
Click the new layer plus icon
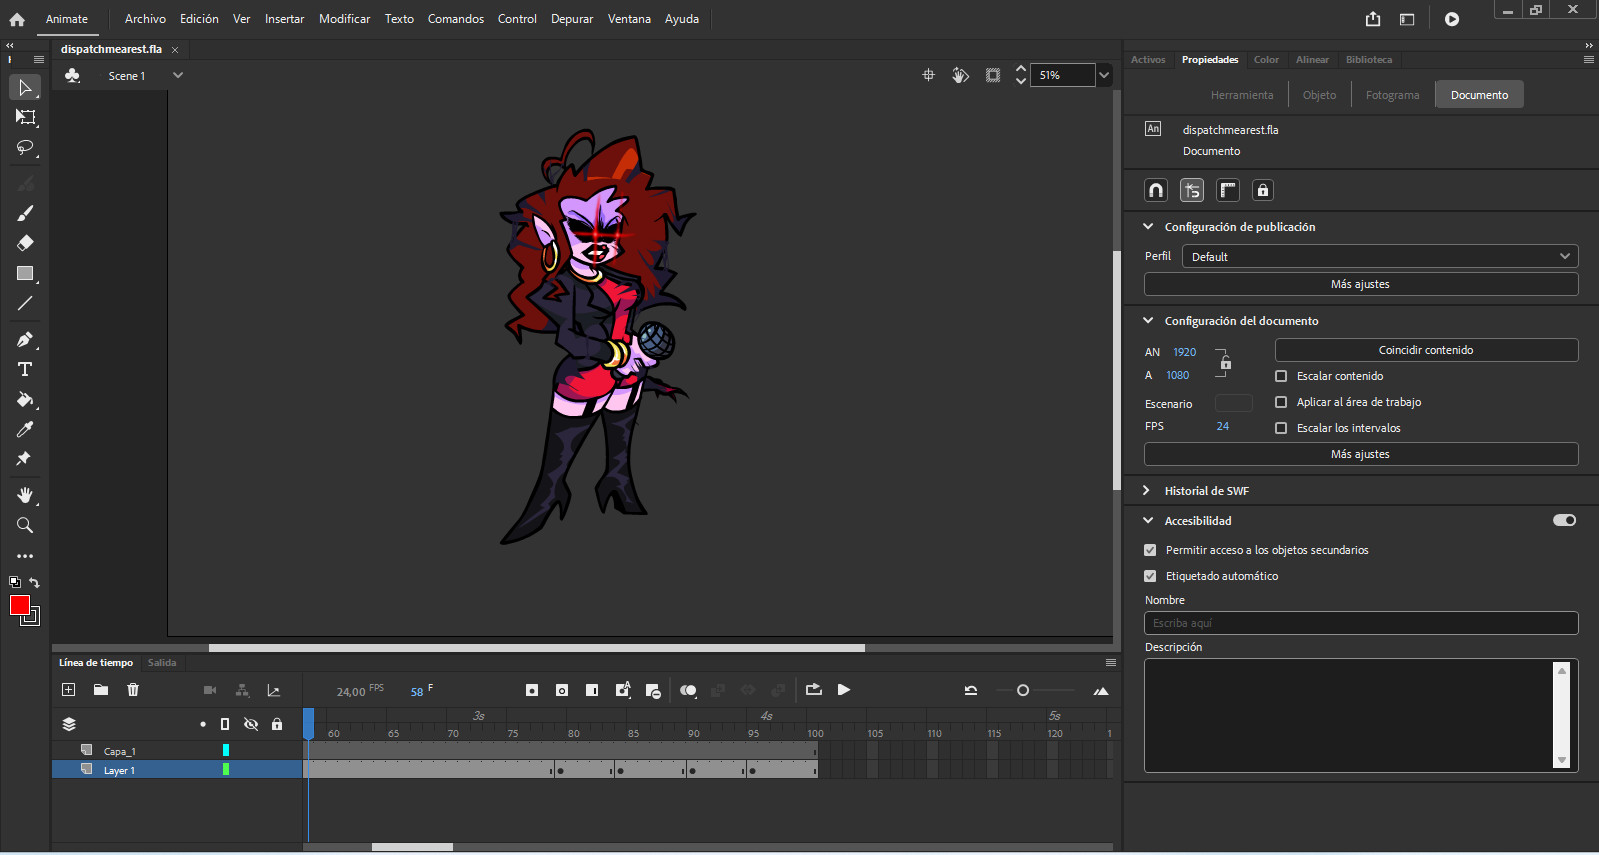(68, 690)
